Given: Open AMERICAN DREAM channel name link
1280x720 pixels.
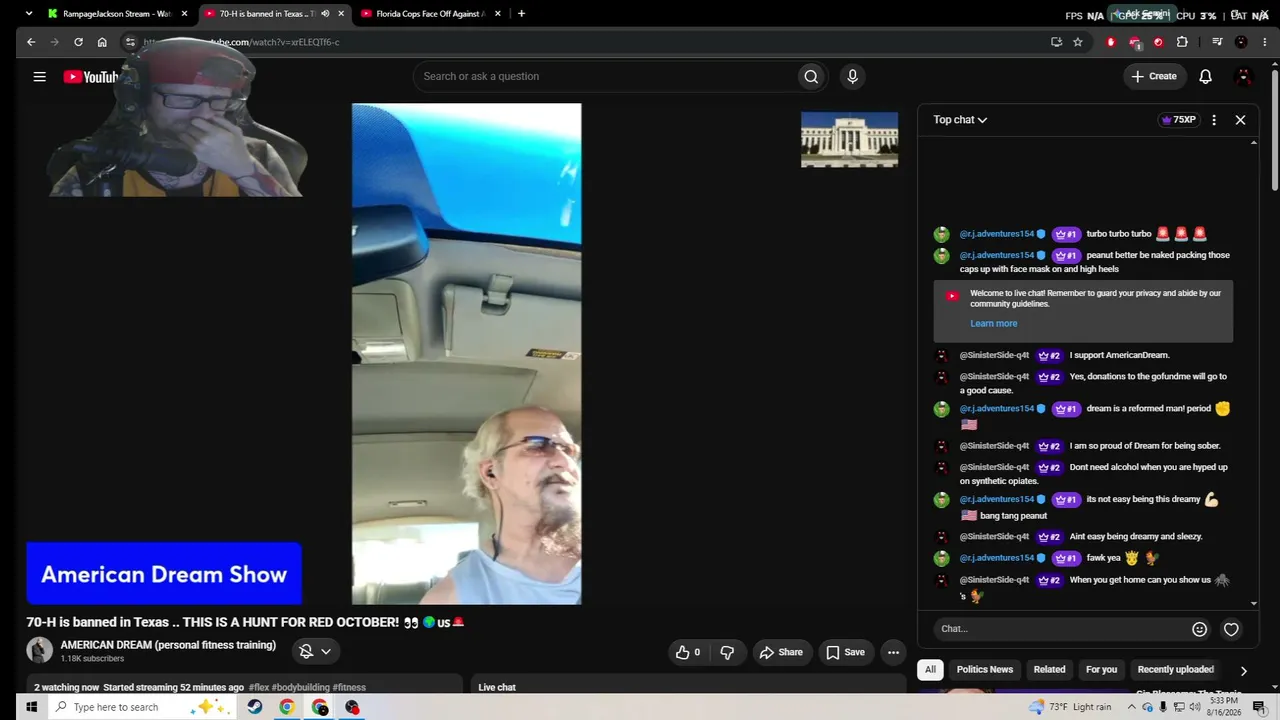Looking at the screenshot, I should pos(168,645).
